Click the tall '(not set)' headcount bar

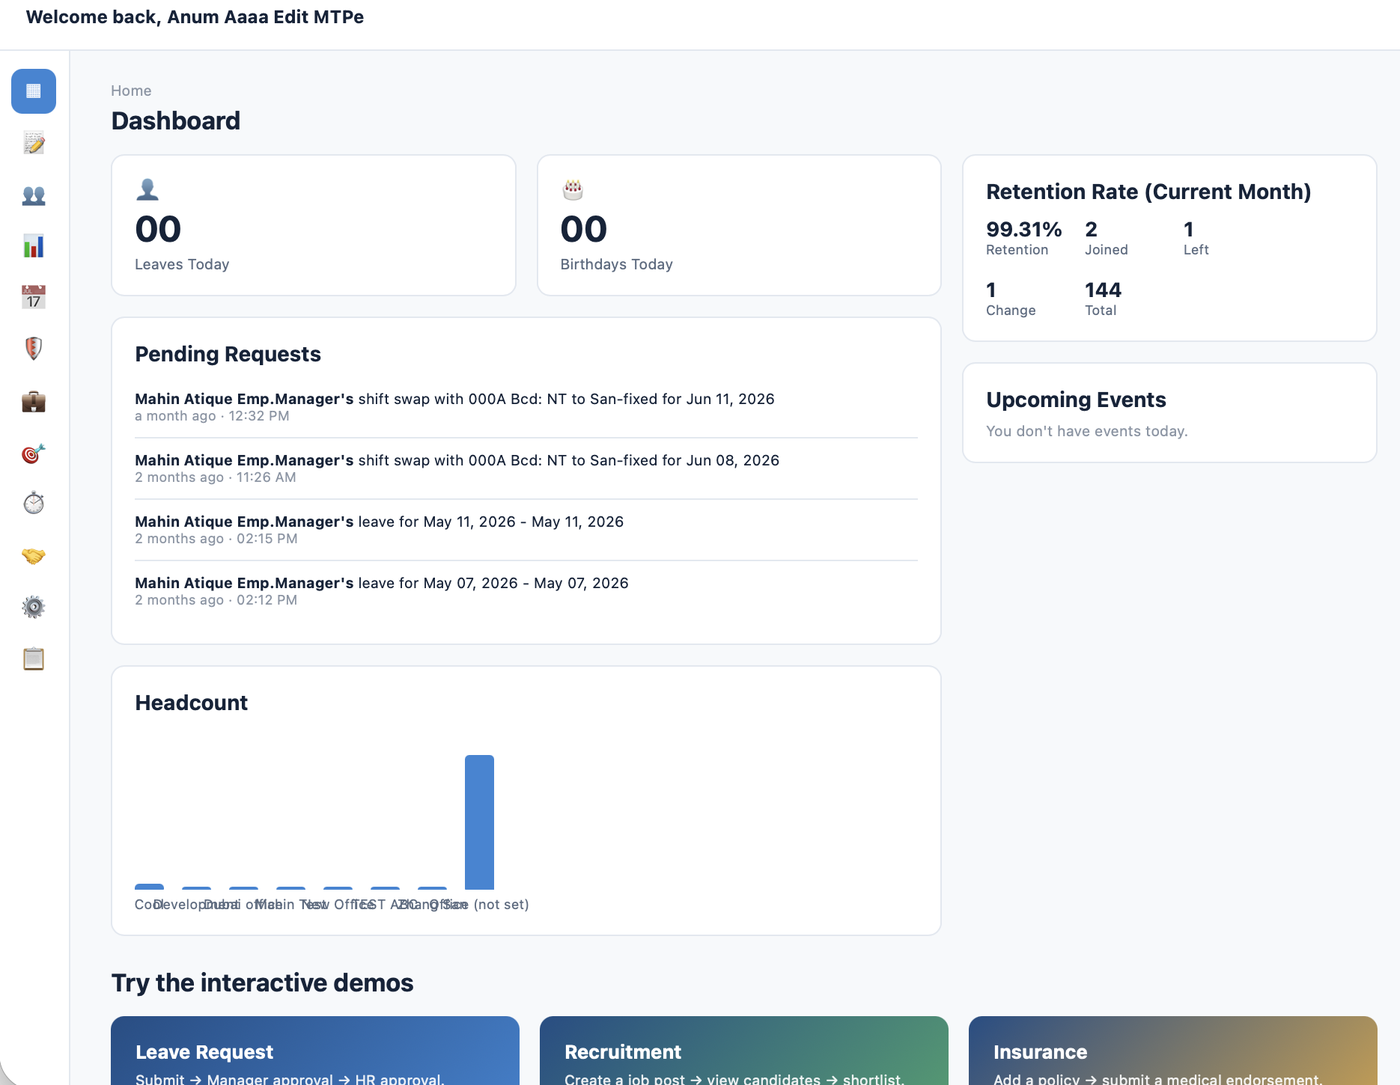click(479, 822)
